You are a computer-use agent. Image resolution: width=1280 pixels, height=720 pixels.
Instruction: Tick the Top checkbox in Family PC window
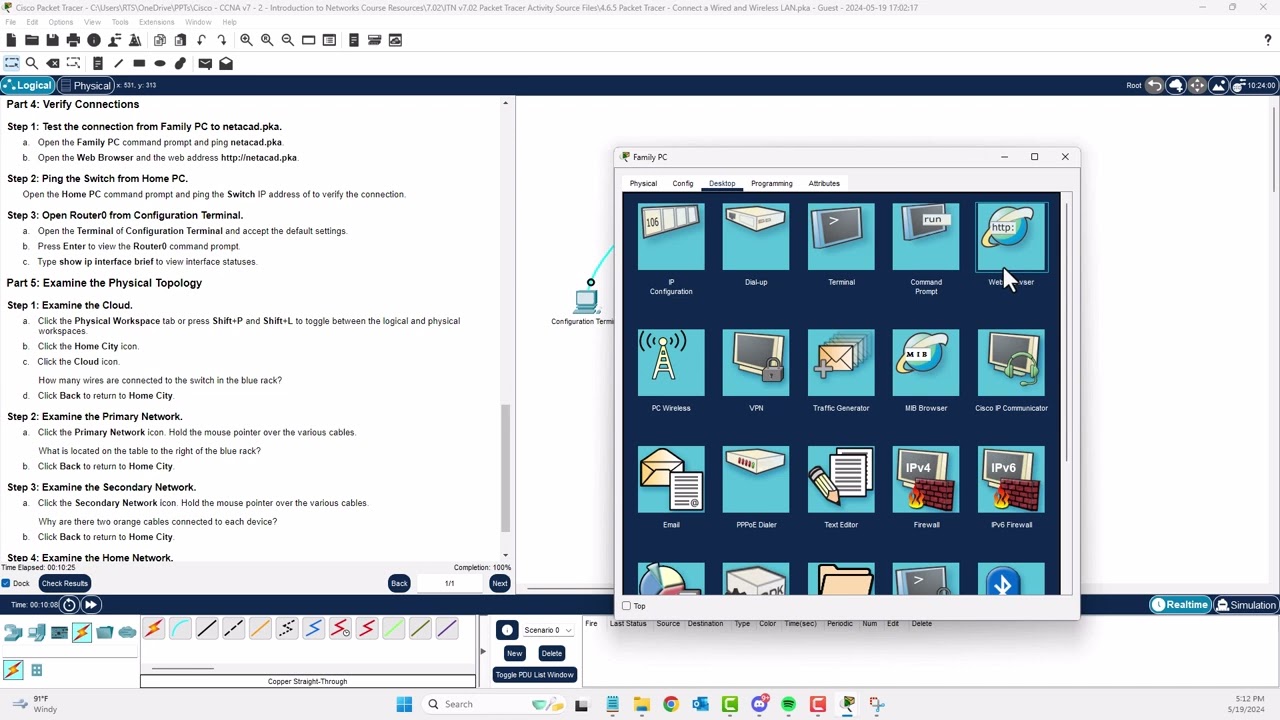point(627,606)
